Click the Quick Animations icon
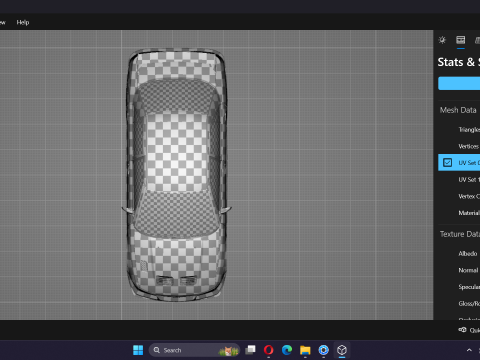Viewport: 480px width, 360px height. pos(462,330)
